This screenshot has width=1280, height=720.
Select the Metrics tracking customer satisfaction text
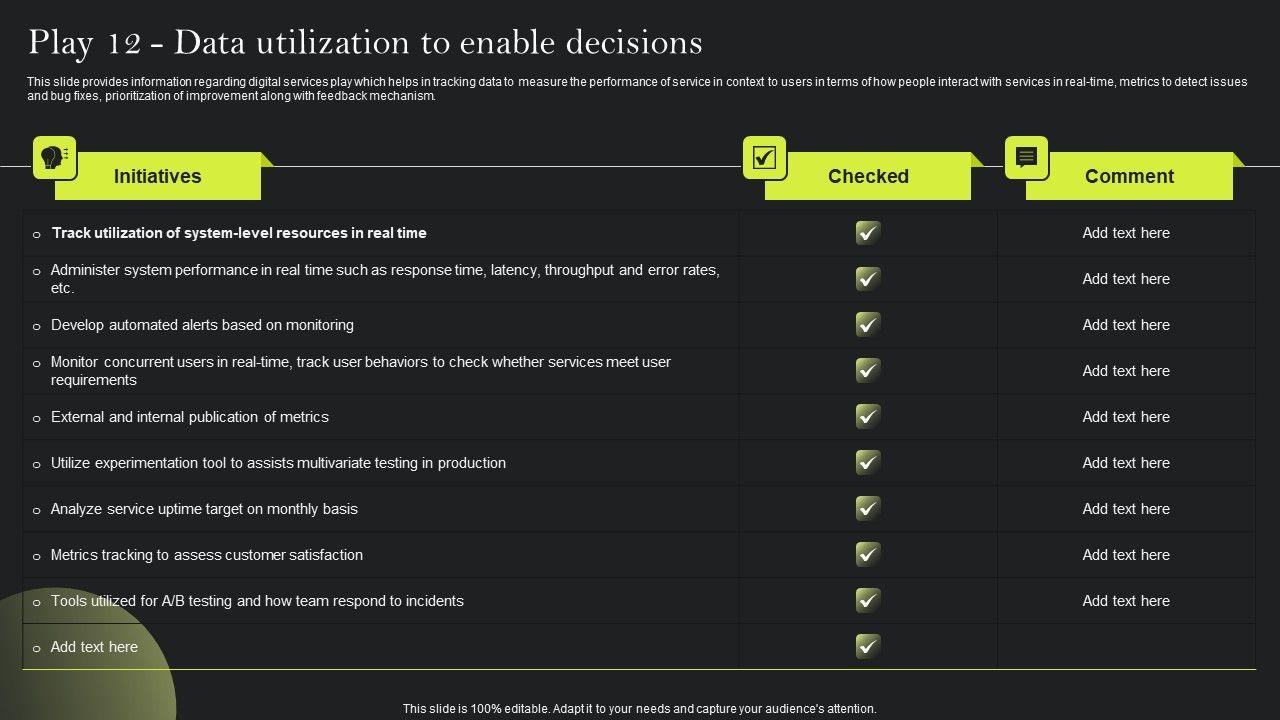pyautogui.click(x=207, y=555)
